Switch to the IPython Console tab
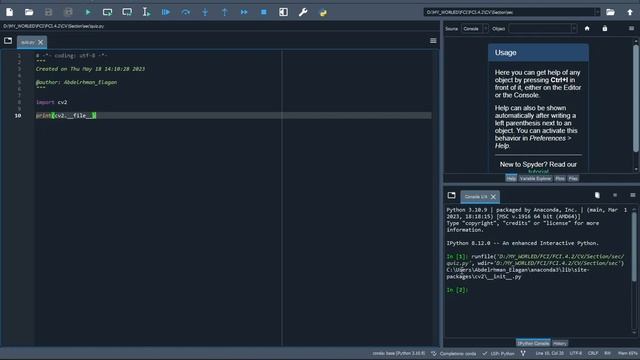640x360 pixels. [x=533, y=343]
